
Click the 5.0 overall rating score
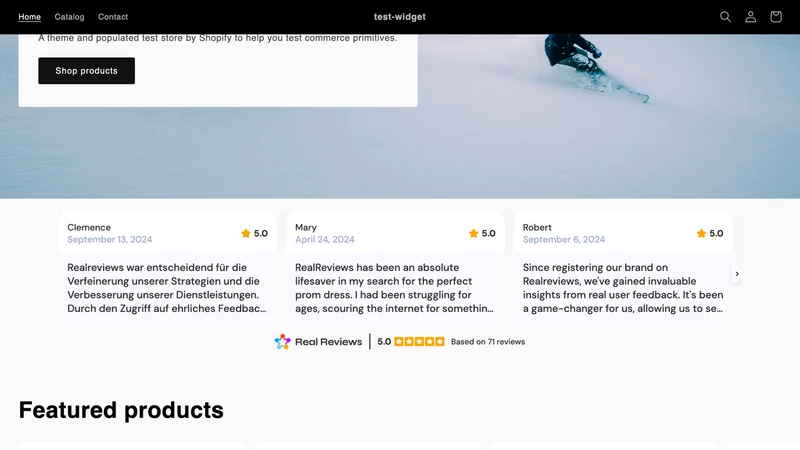click(384, 342)
